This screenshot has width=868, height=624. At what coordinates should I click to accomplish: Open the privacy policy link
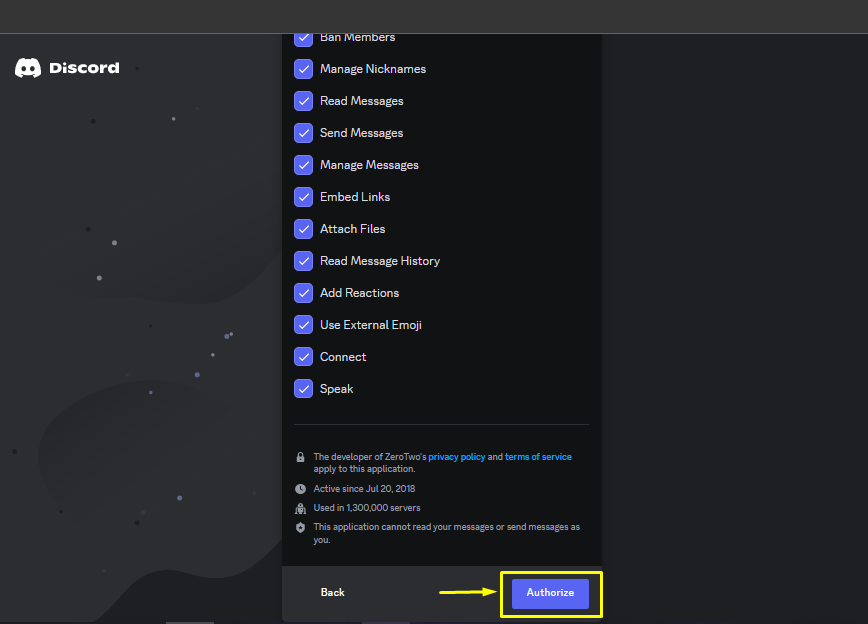click(x=457, y=457)
